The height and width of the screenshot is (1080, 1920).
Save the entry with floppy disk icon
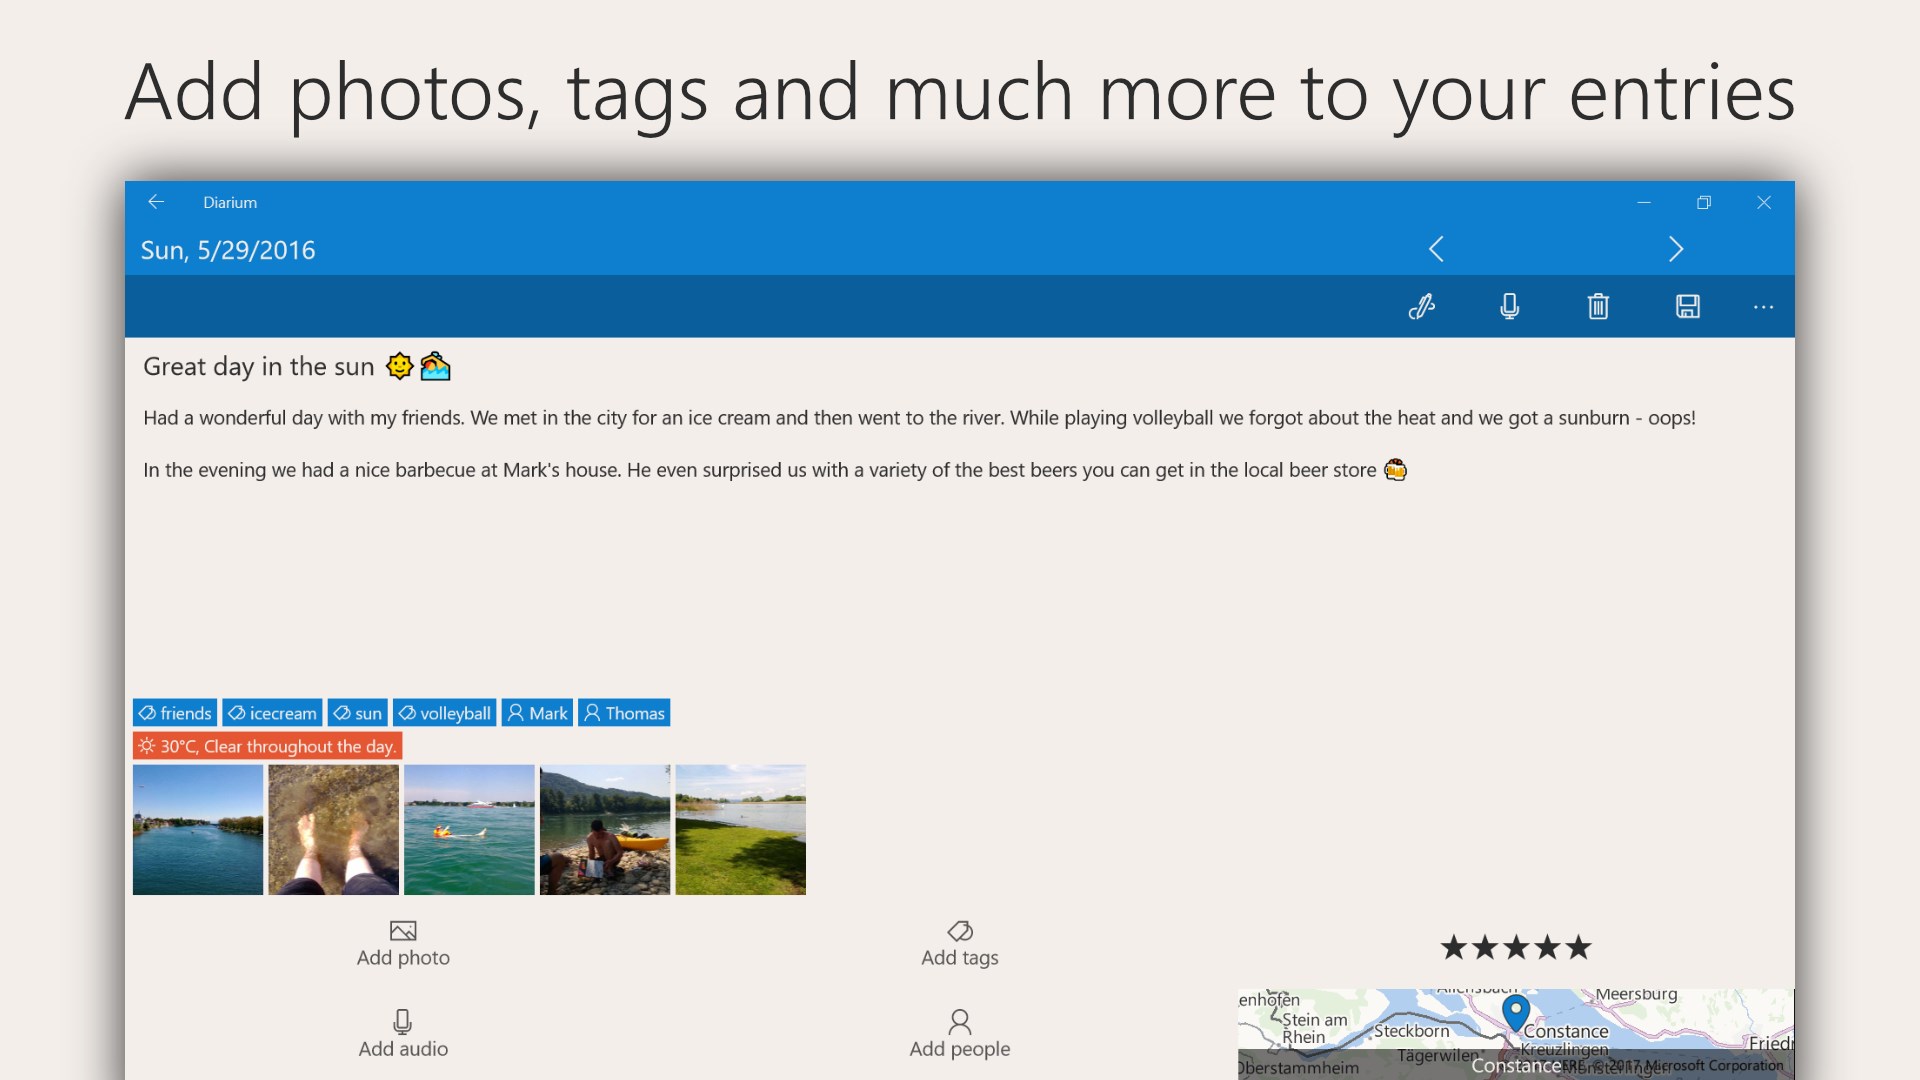point(1688,306)
